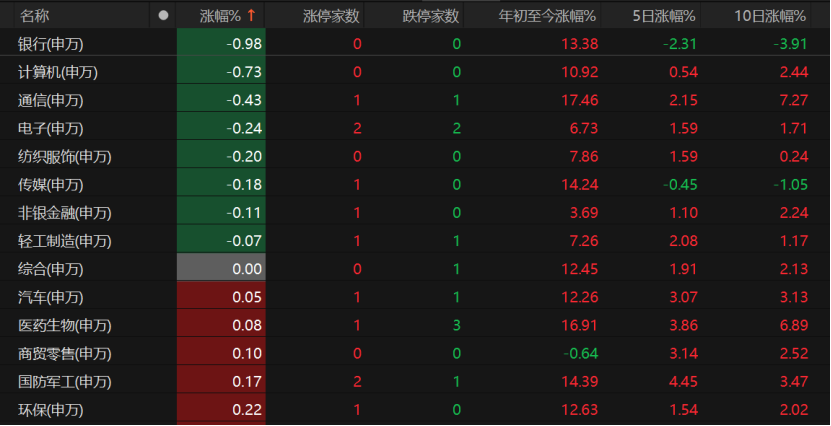Viewport: 831px width, 426px height.
Task: Select 传媒(申万) sector name
Action: click(50, 185)
